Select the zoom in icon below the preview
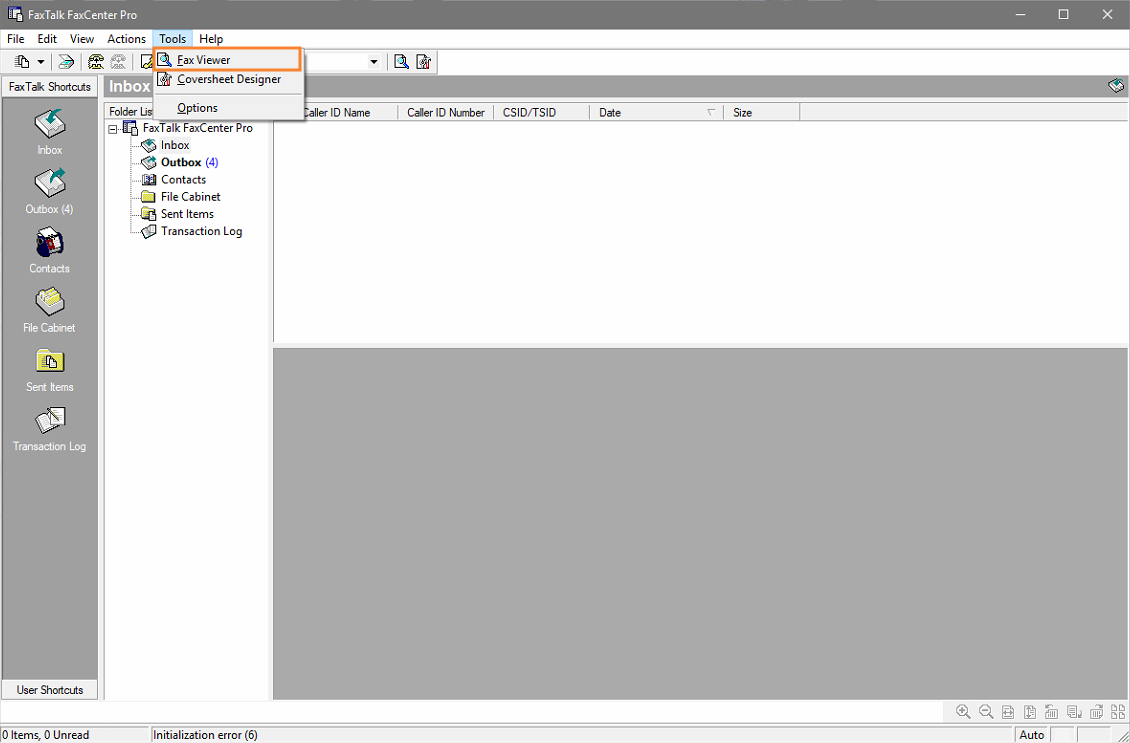This screenshot has height=743, width=1130. [x=963, y=711]
